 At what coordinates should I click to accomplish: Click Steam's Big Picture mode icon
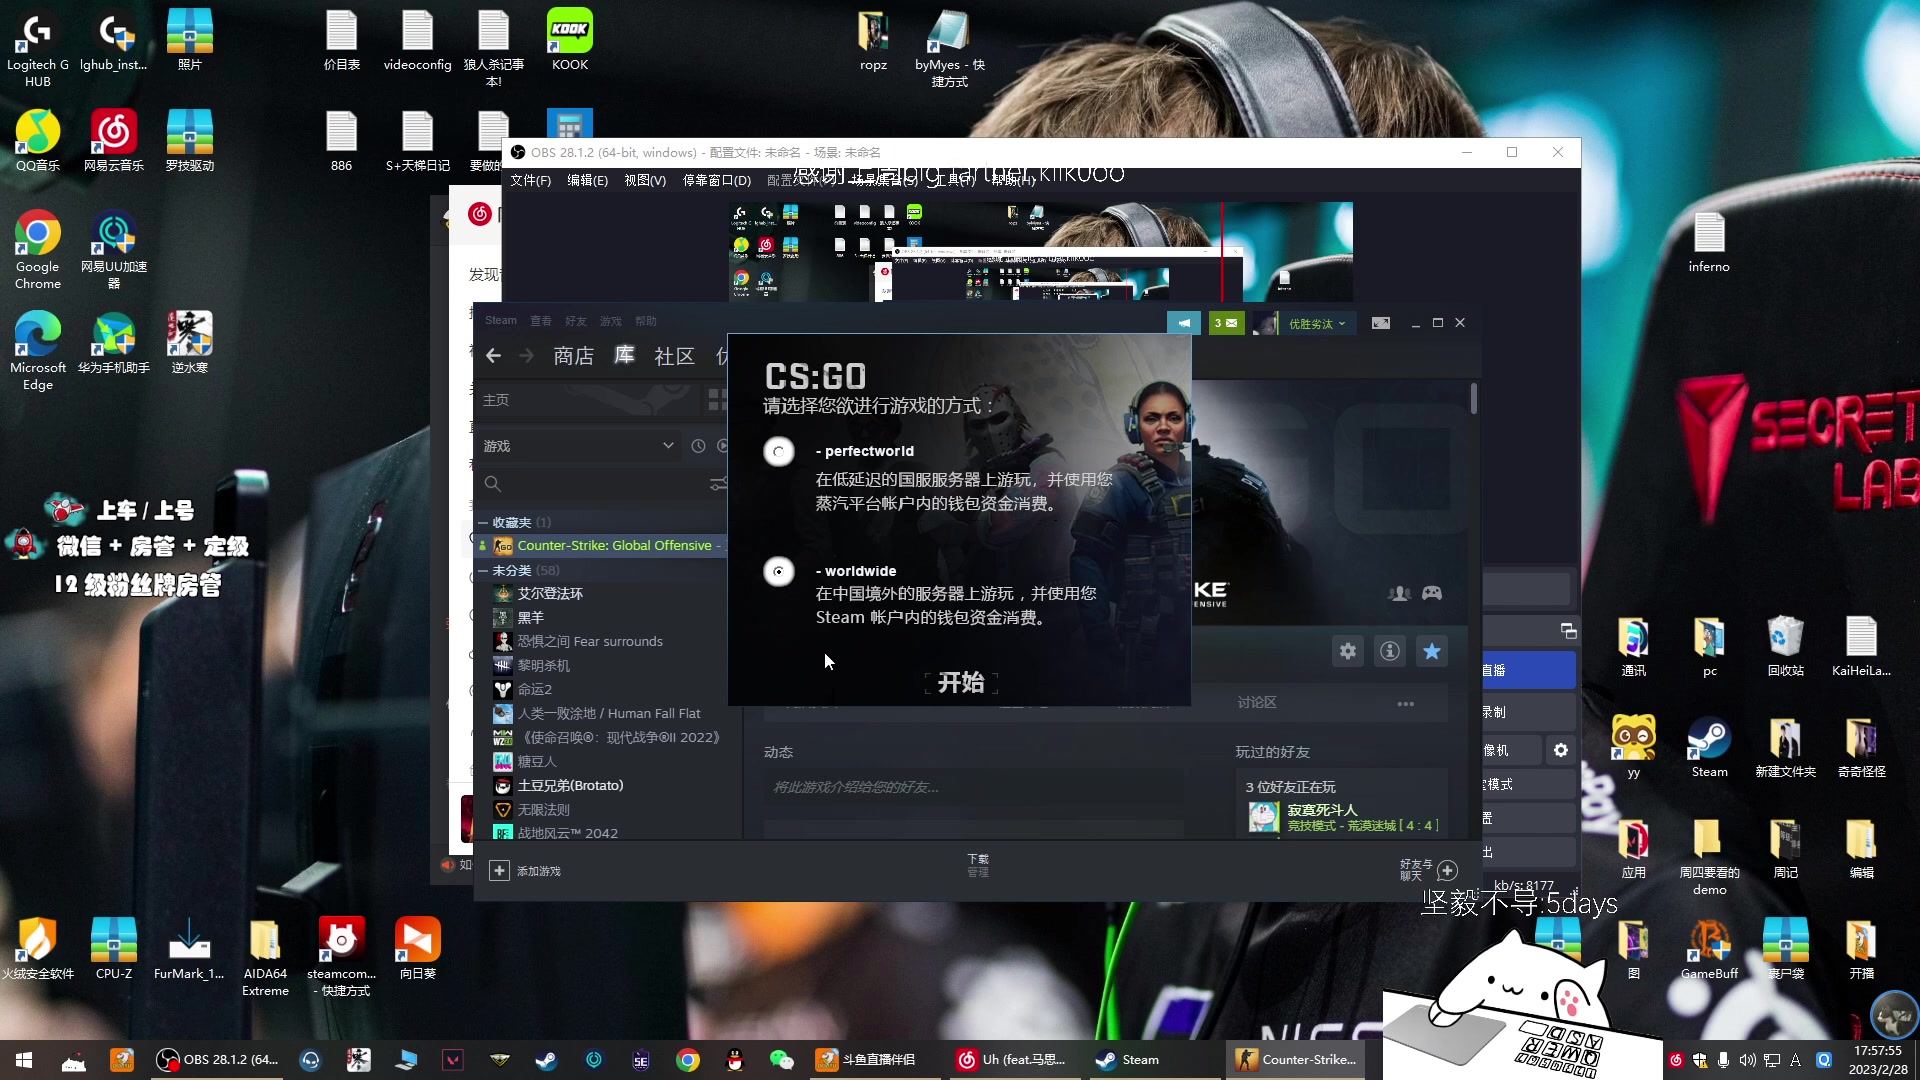1380,323
